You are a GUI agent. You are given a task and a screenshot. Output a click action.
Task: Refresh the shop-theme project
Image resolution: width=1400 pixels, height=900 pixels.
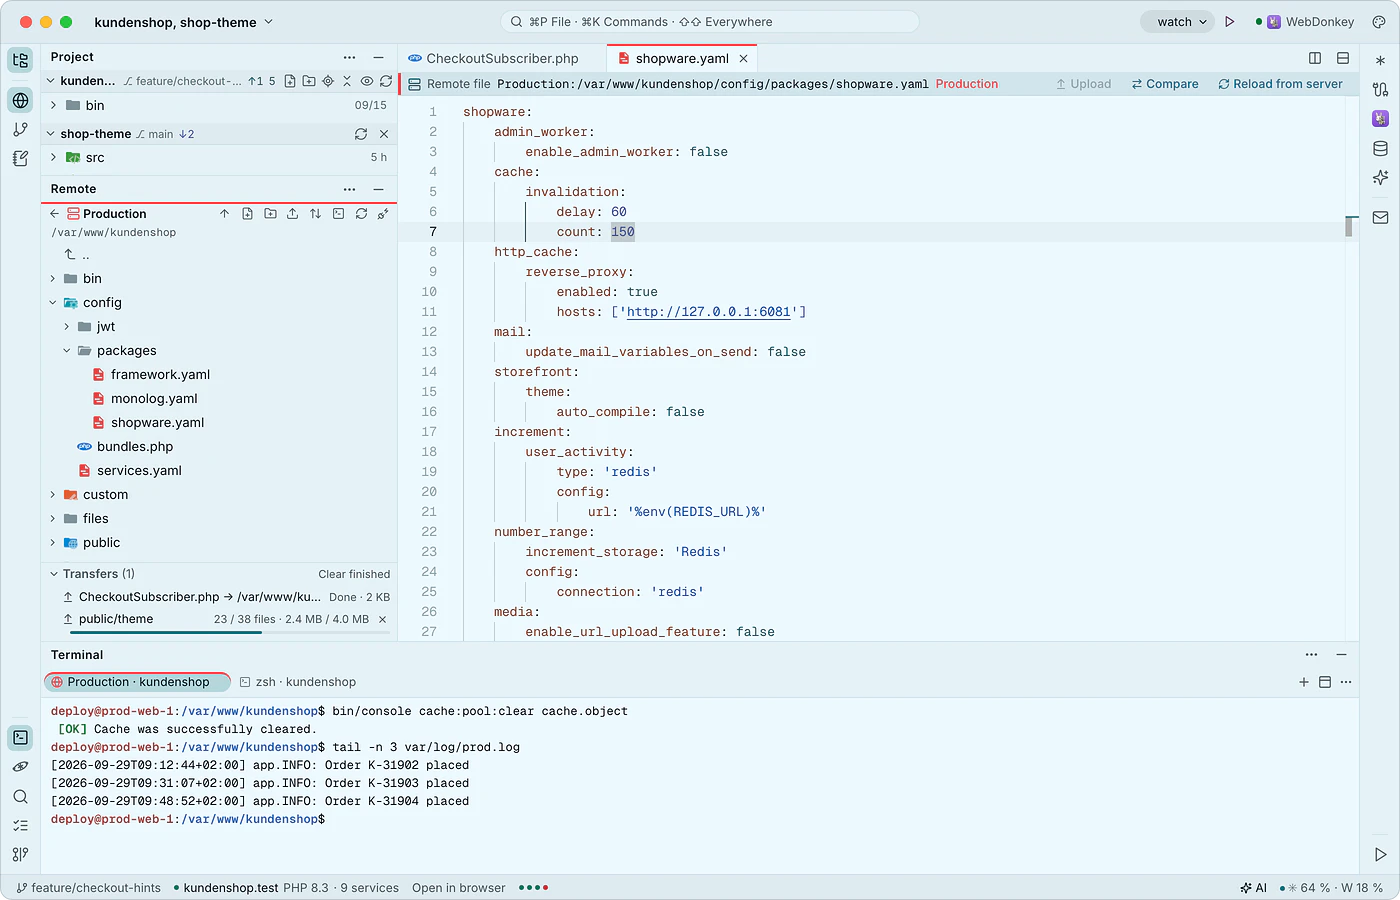pyautogui.click(x=361, y=134)
